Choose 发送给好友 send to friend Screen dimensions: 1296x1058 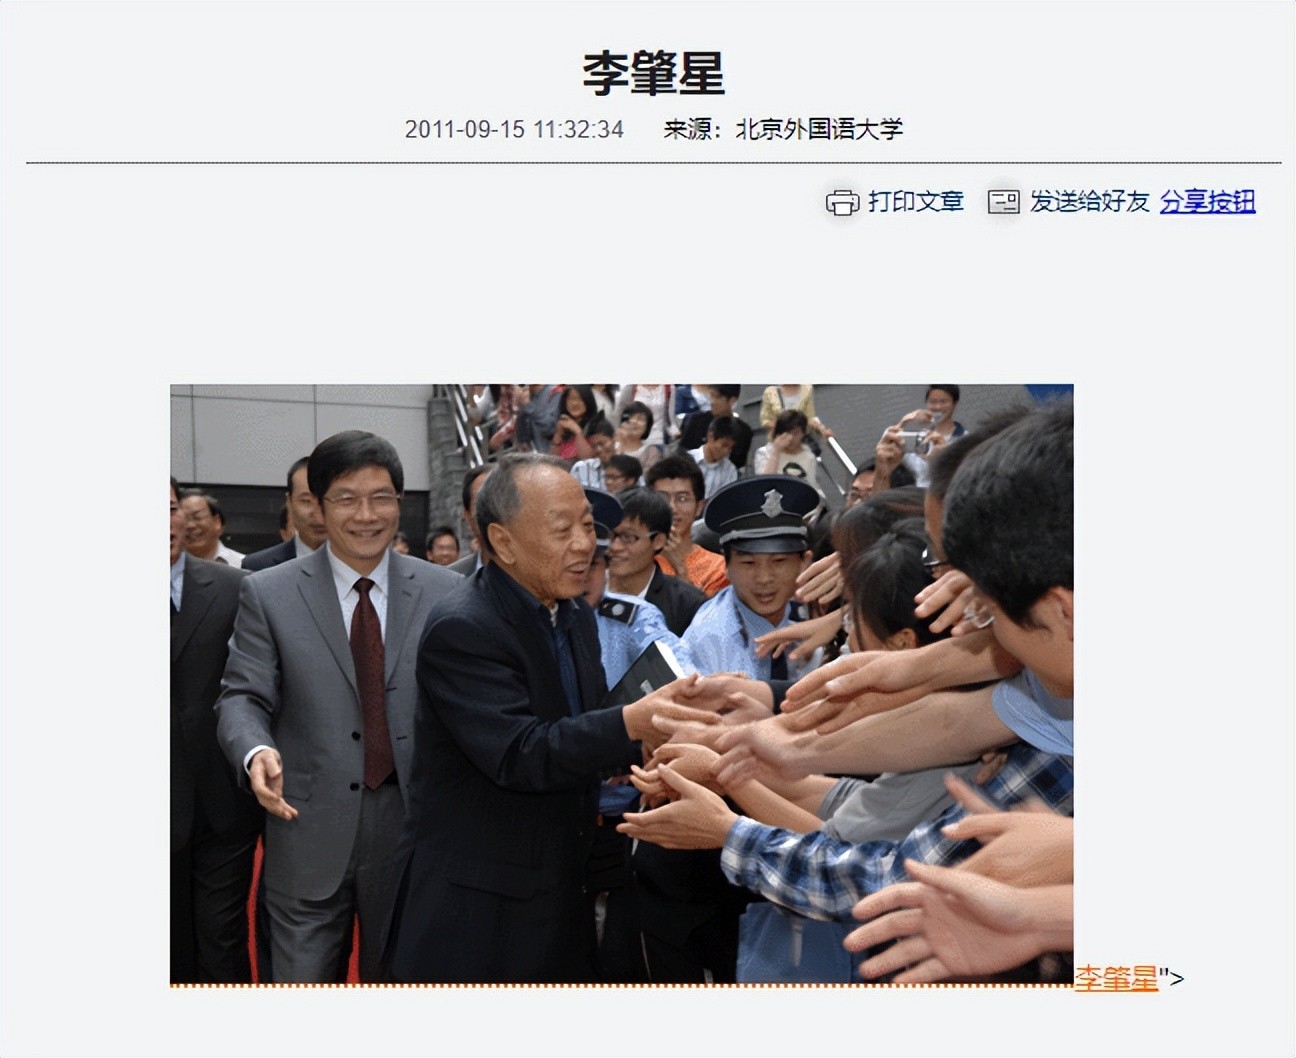(x=1090, y=201)
